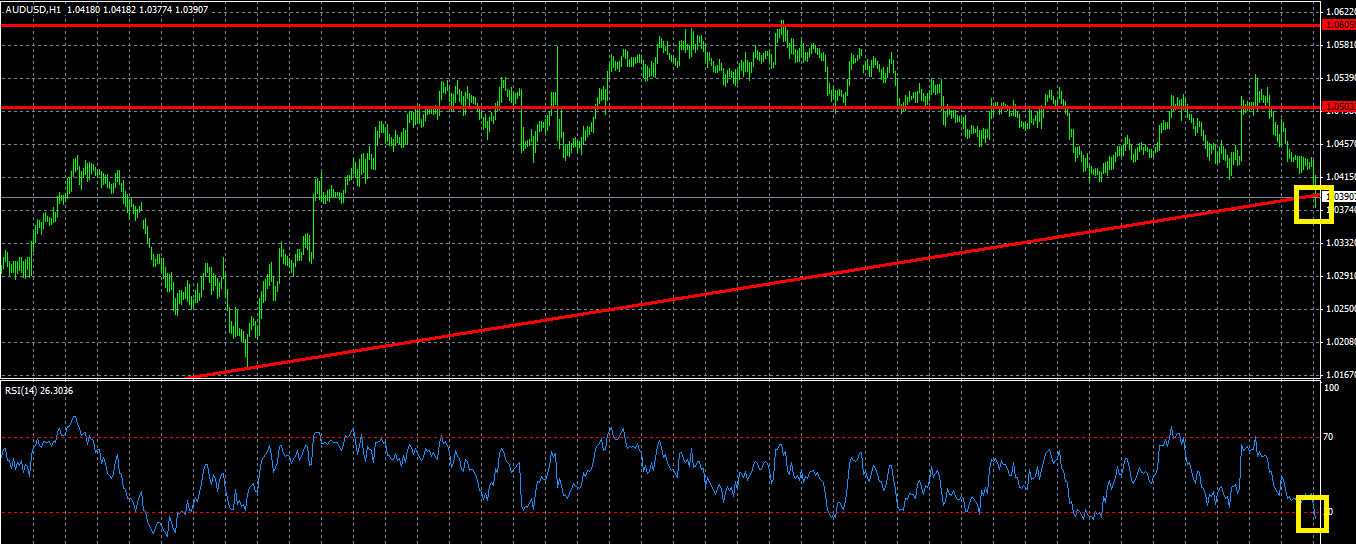Click the 1.0332 label on the price scale

pos(1340,243)
